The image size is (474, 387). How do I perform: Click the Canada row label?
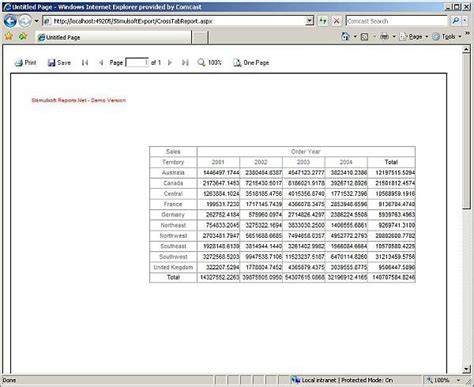click(173, 183)
